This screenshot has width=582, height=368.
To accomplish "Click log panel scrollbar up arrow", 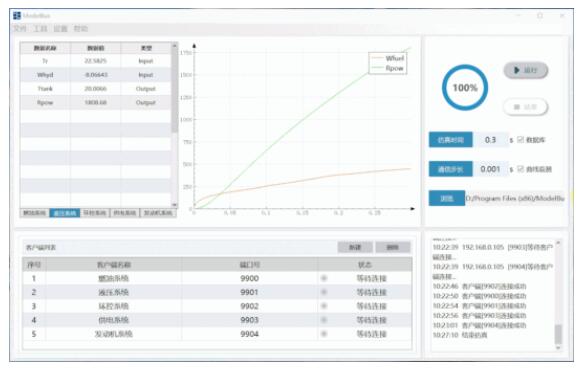I will coord(558,243).
